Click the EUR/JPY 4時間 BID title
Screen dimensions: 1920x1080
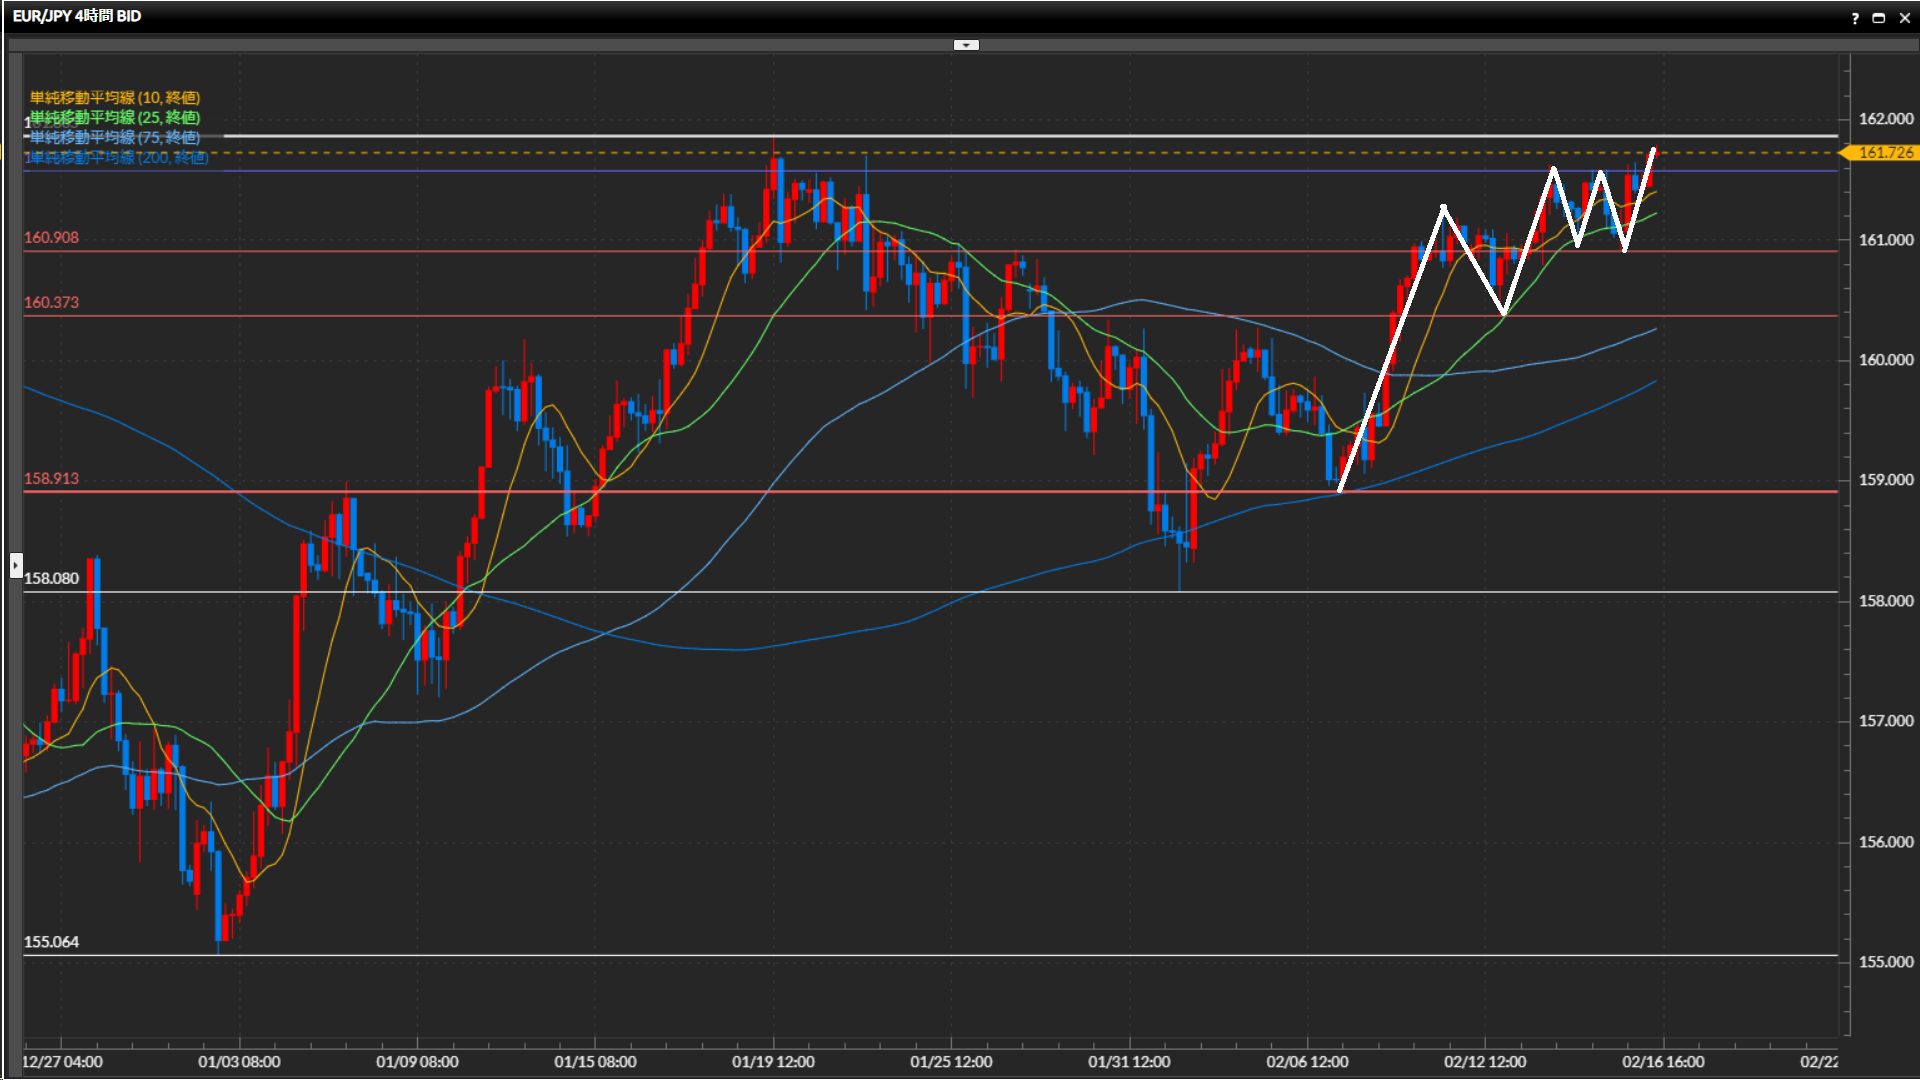pyautogui.click(x=77, y=16)
